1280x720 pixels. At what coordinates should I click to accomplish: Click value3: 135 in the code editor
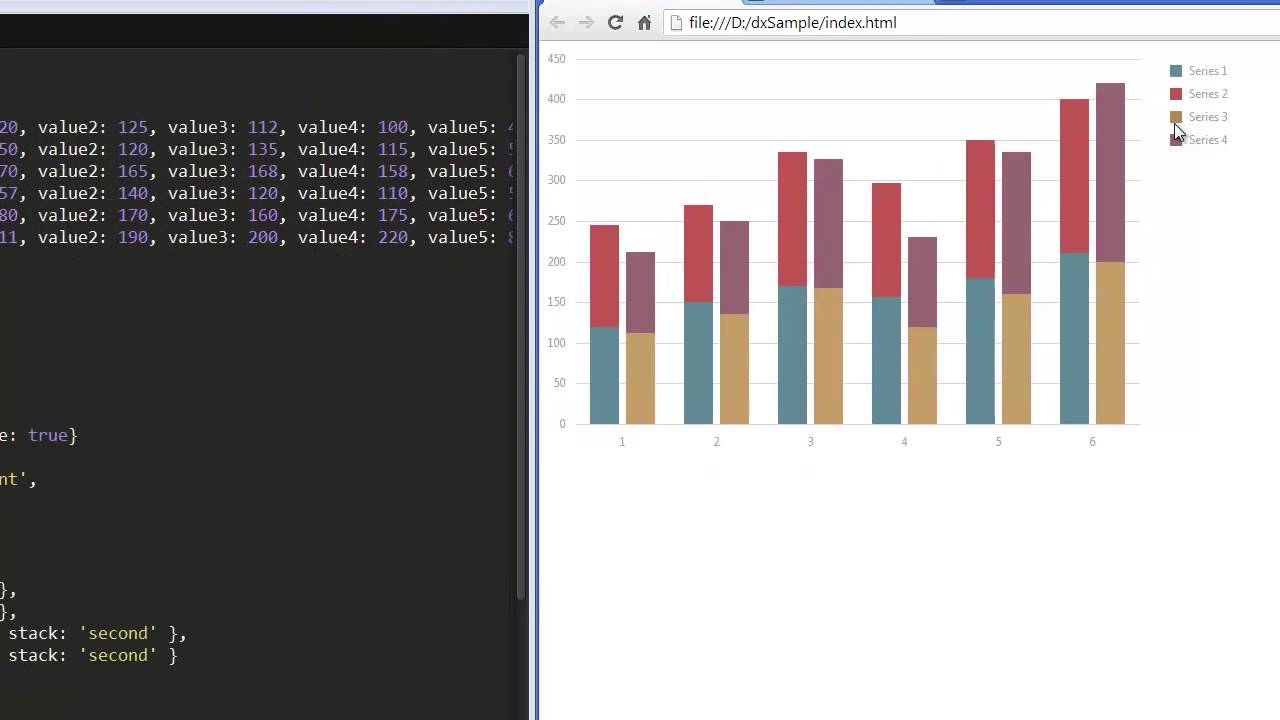pyautogui.click(x=222, y=149)
